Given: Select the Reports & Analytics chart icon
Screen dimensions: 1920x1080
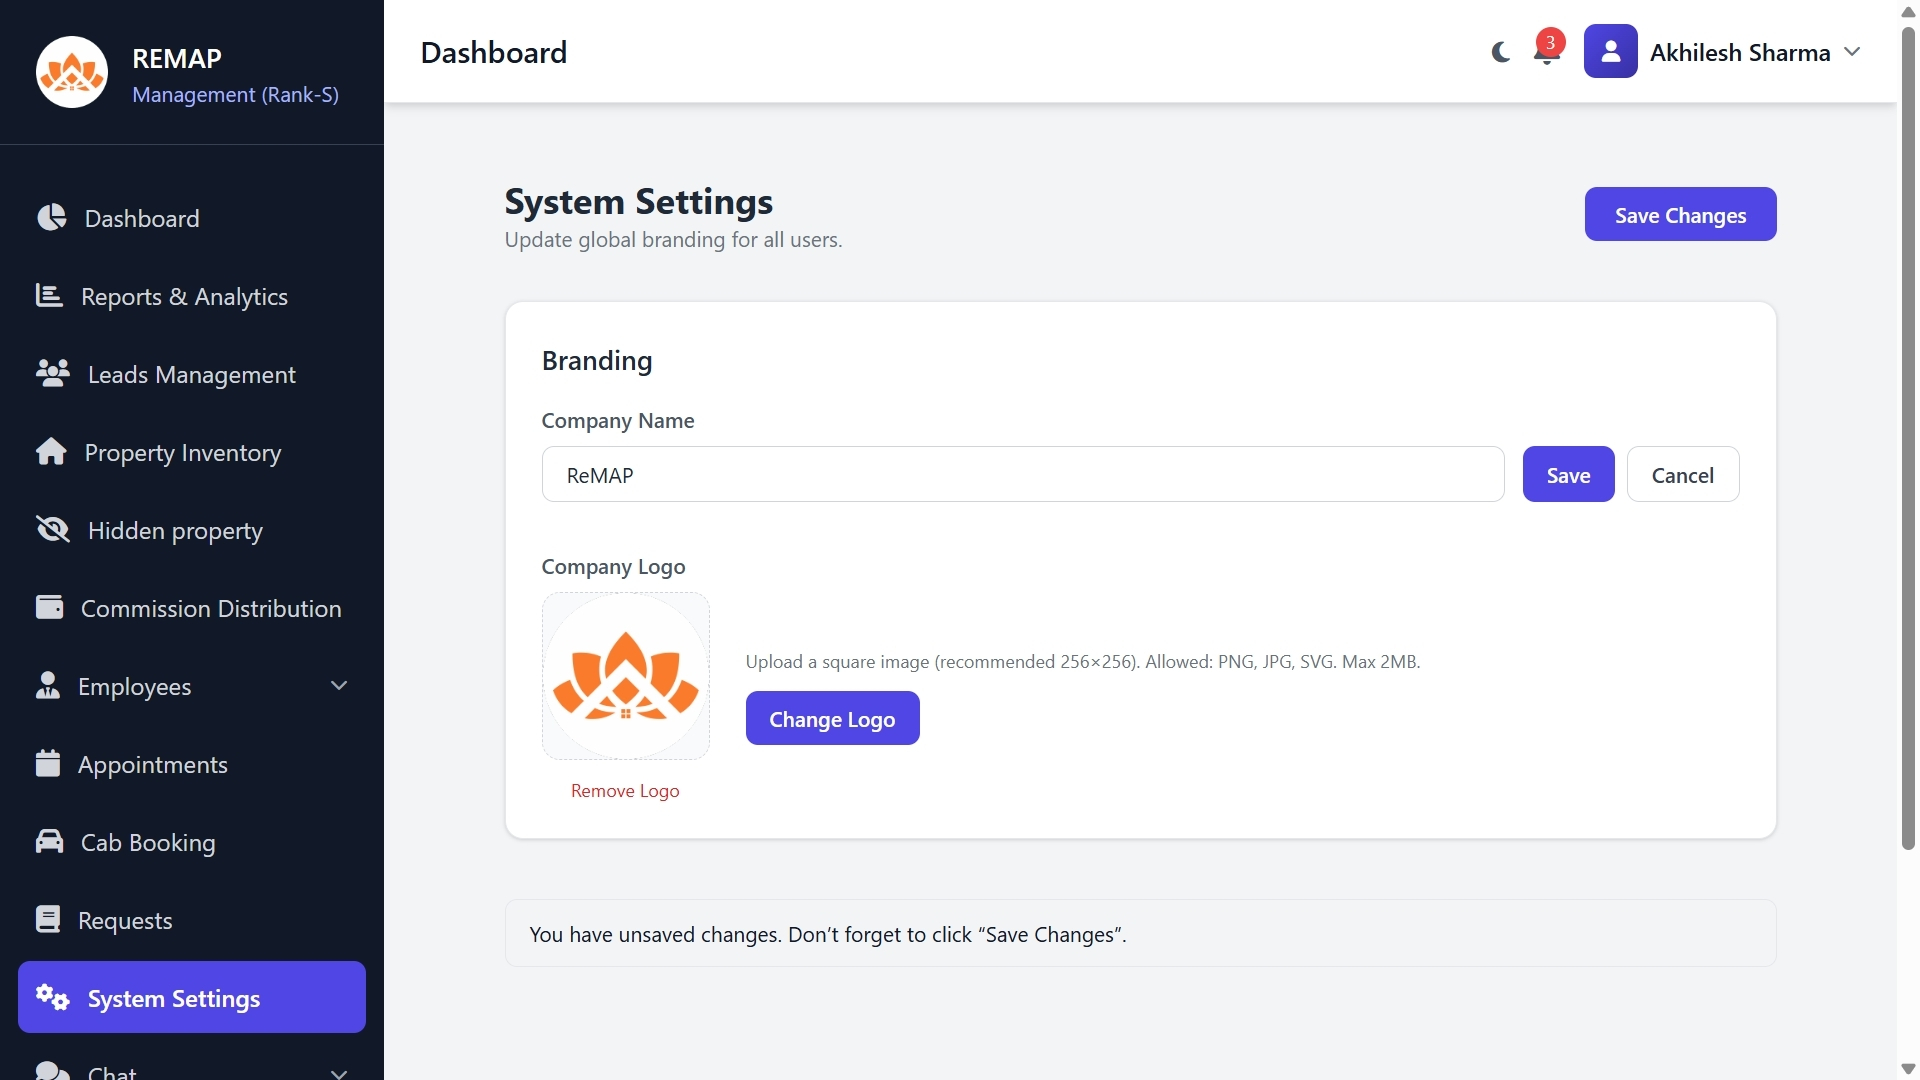Looking at the screenshot, I should [51, 296].
